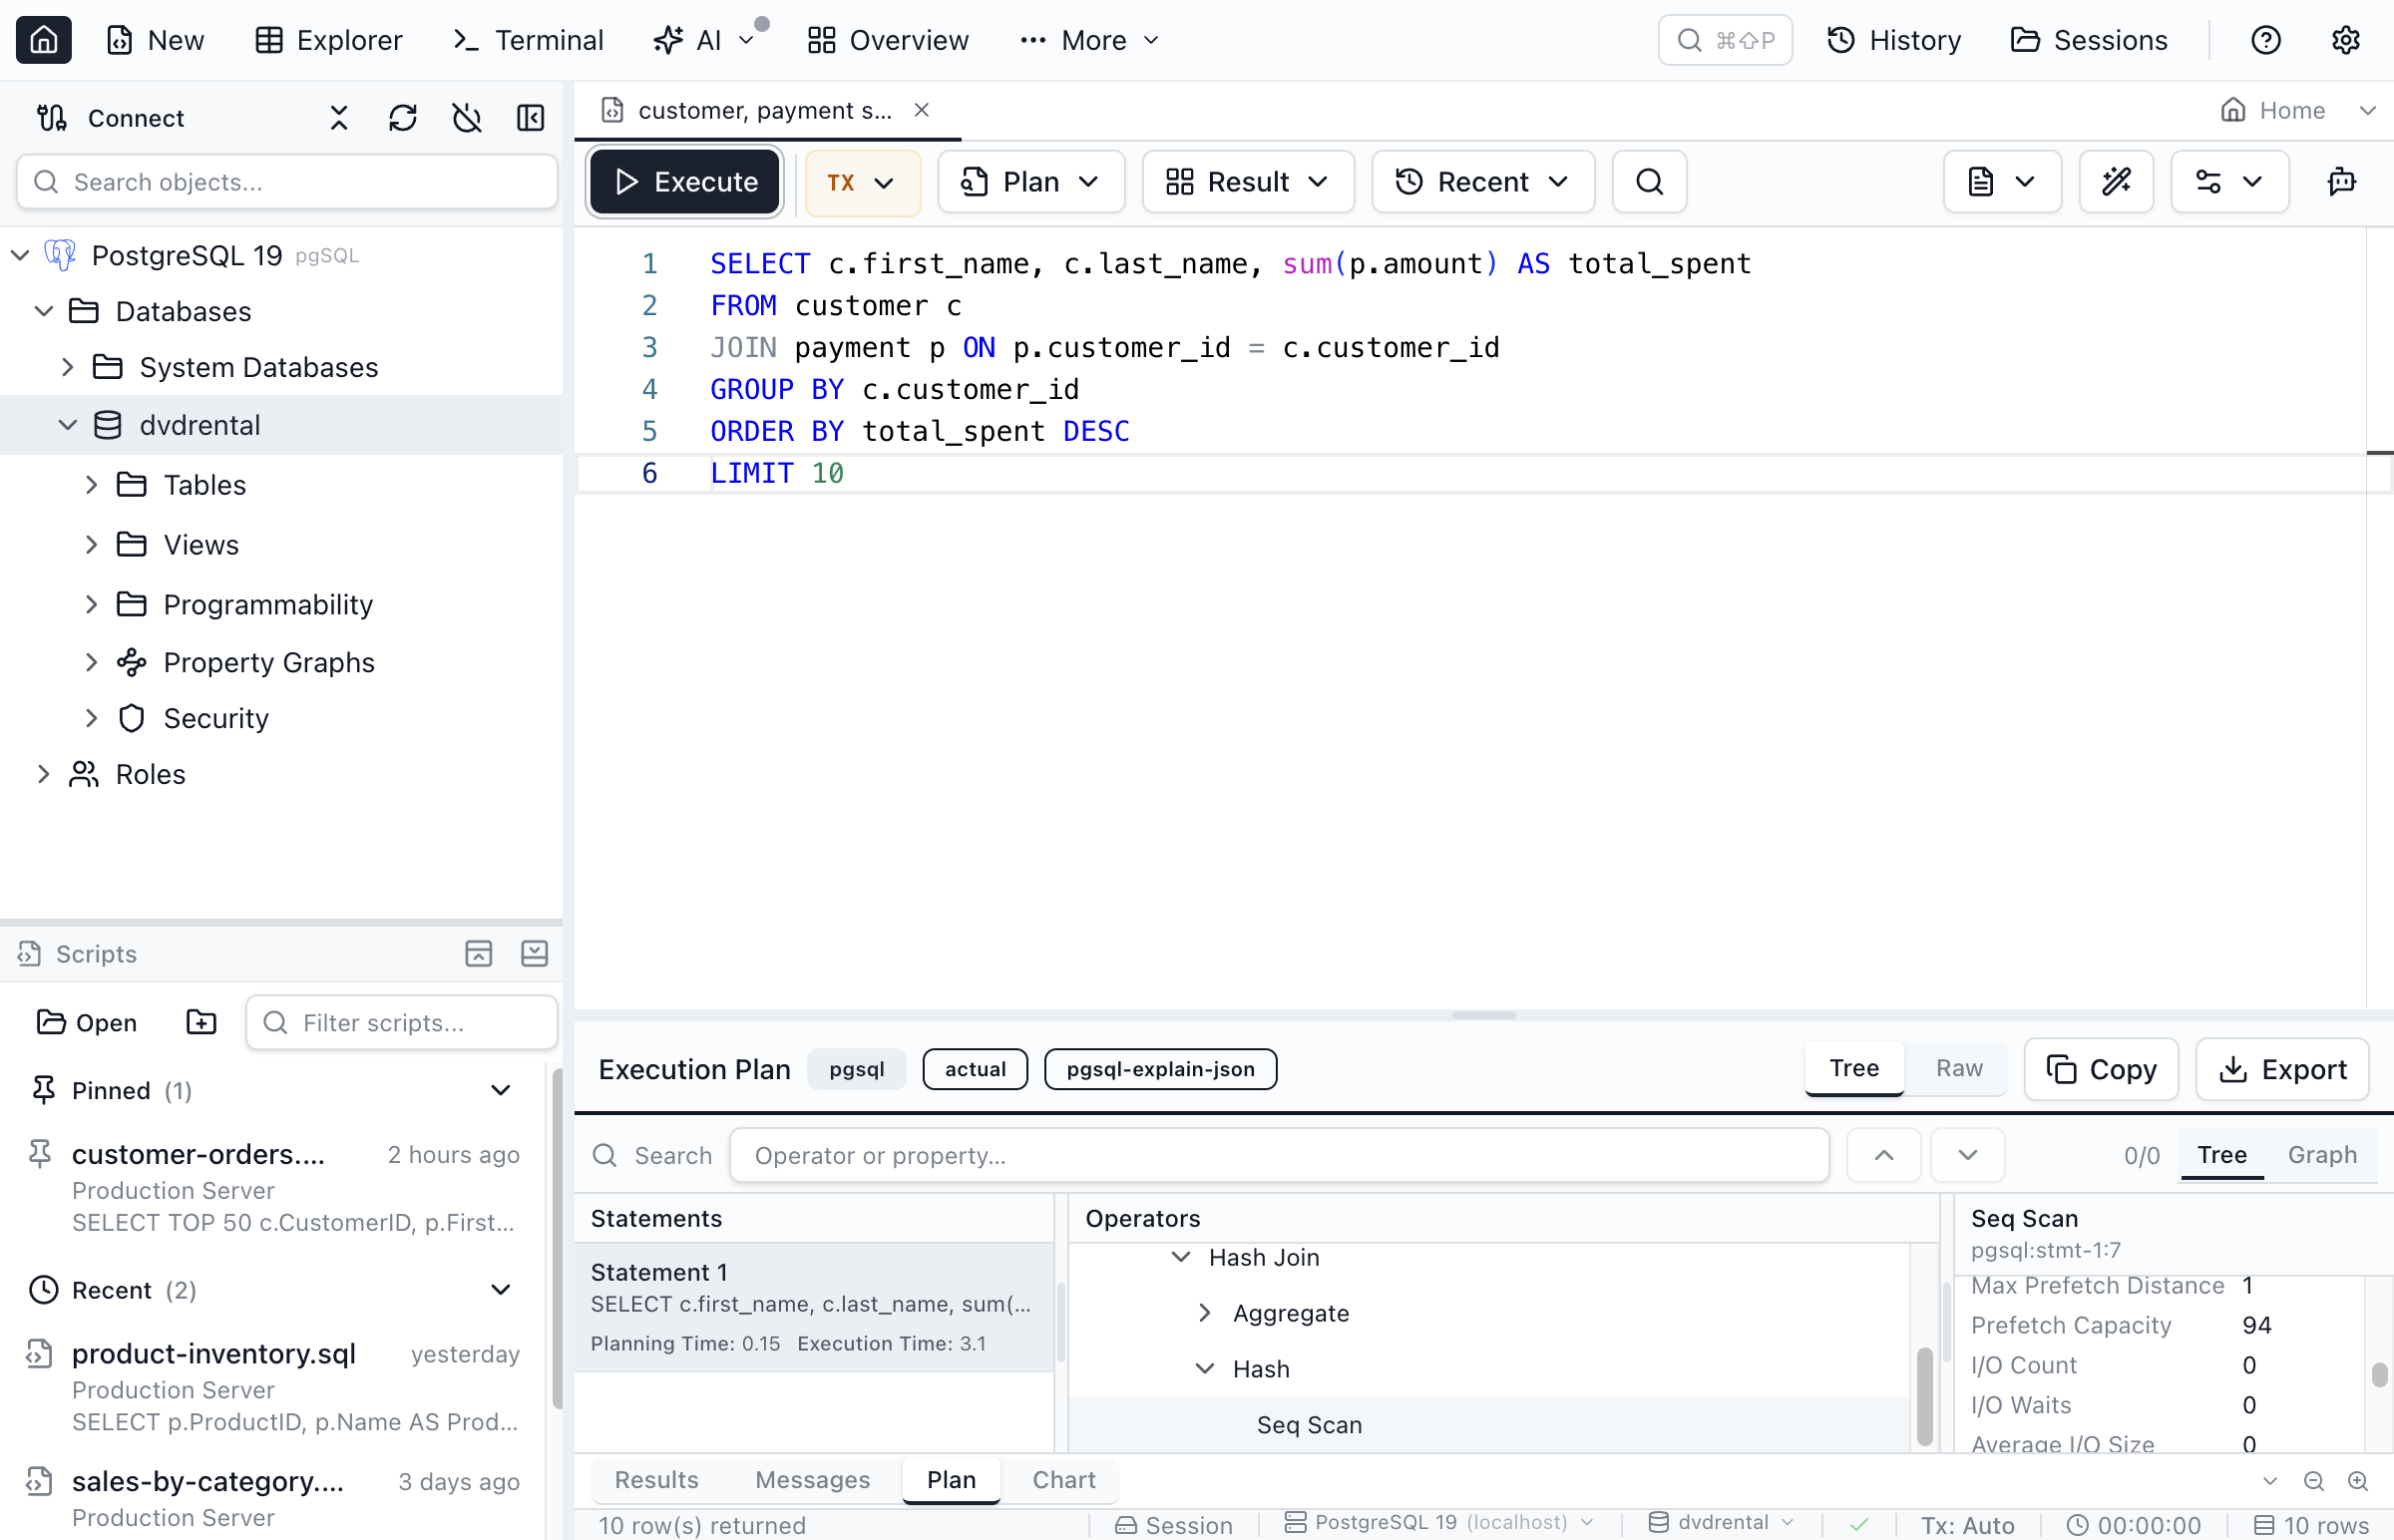Switch to the Chart tab

(x=1064, y=1480)
